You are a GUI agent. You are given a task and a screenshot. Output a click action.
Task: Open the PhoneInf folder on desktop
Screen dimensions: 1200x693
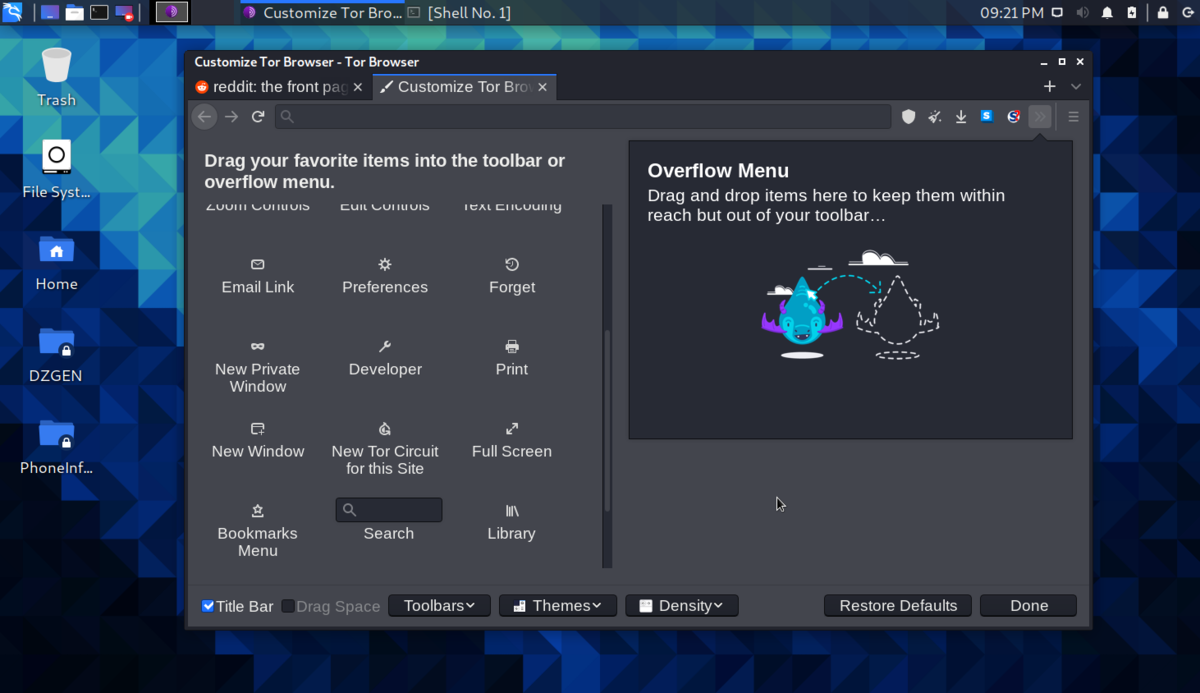point(56,446)
